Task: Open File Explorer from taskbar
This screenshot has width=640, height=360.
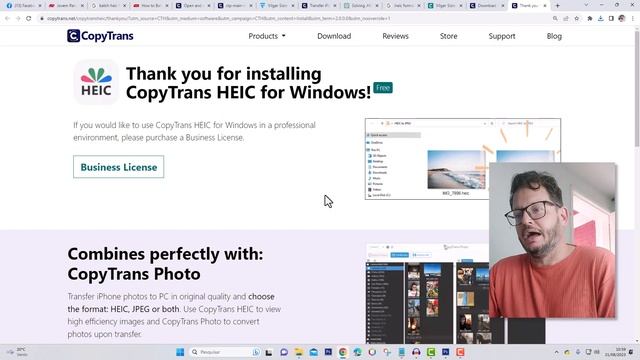Action: [299, 352]
